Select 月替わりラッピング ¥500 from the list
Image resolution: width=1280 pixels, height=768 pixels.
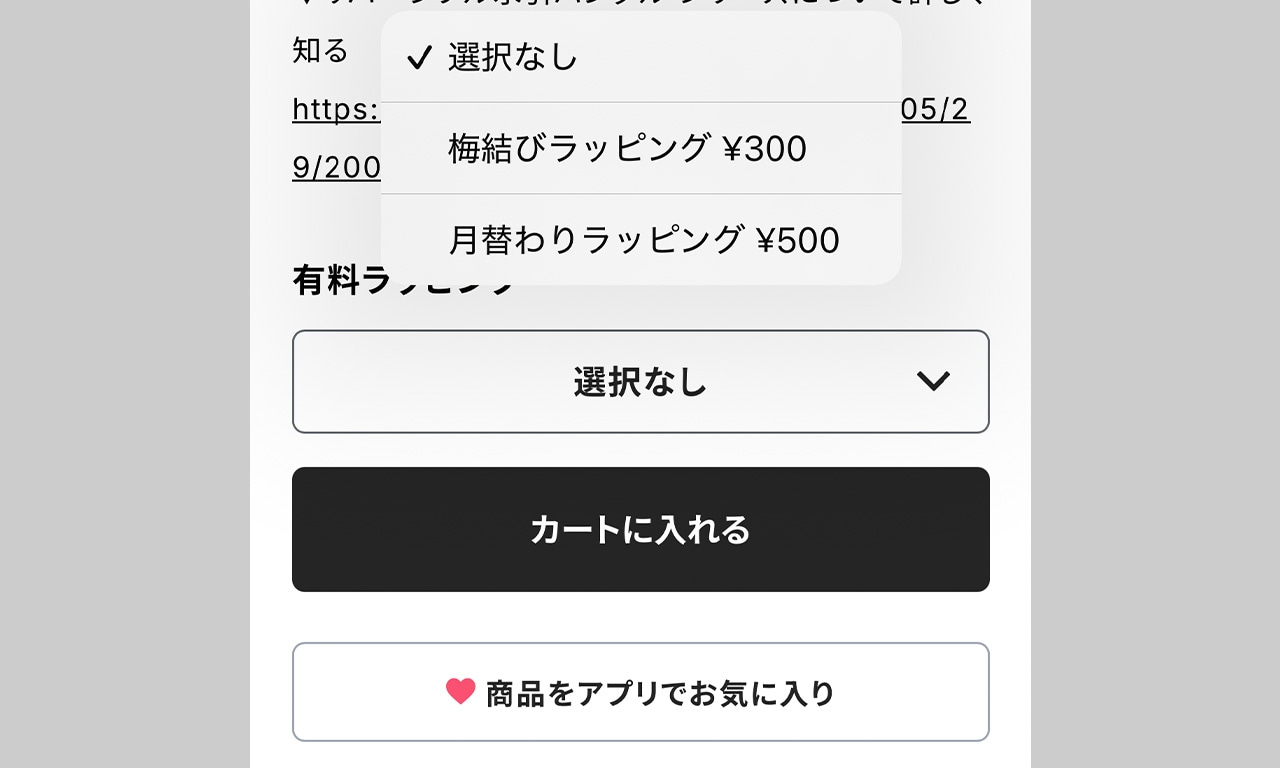(x=641, y=239)
